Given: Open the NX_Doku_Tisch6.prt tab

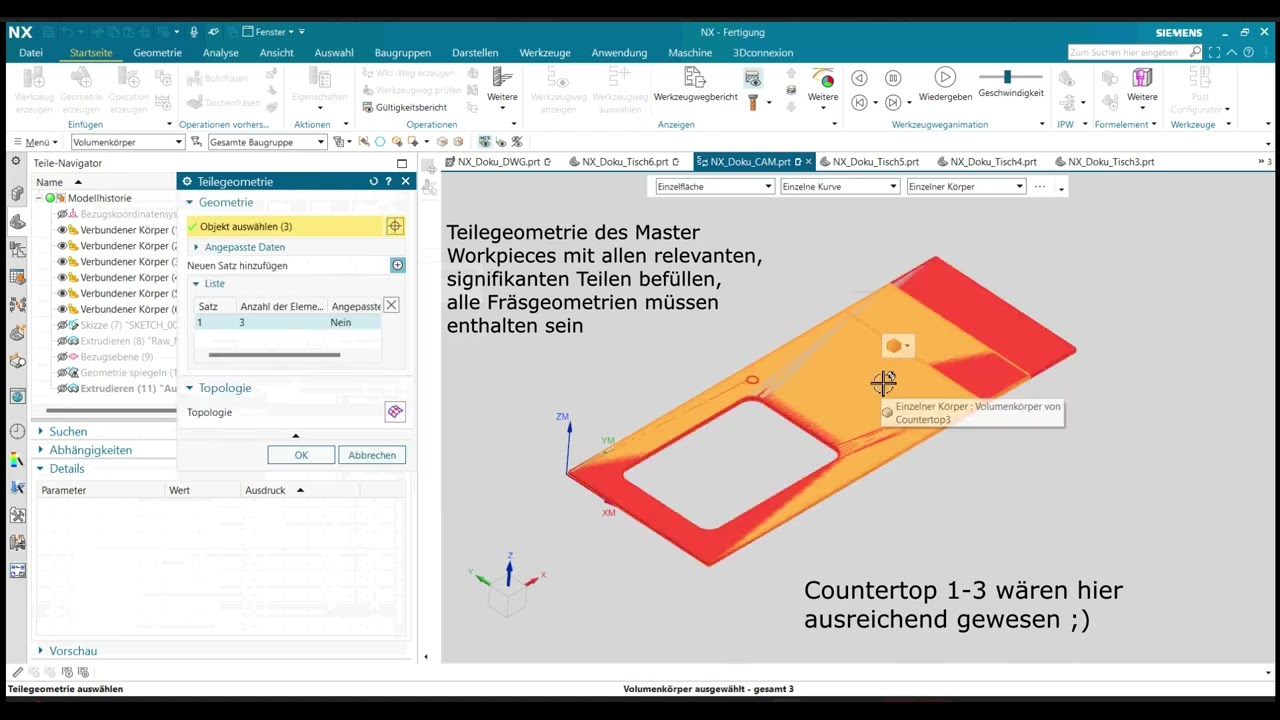Looking at the screenshot, I should (x=625, y=161).
